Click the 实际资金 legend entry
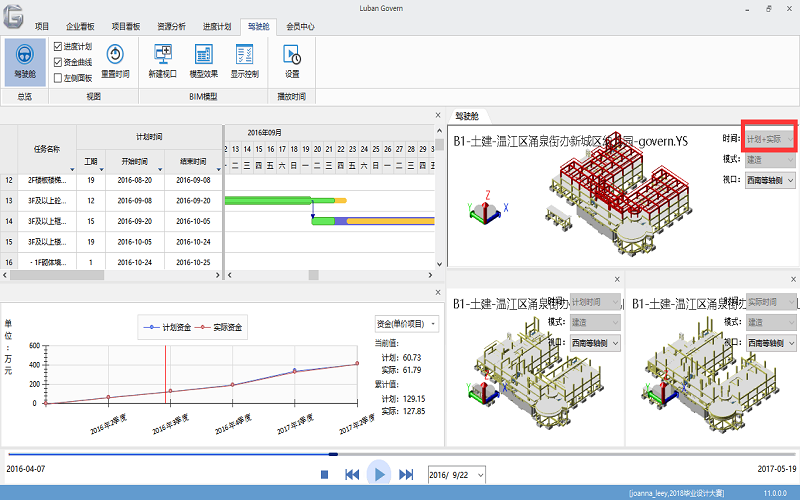 pos(220,328)
